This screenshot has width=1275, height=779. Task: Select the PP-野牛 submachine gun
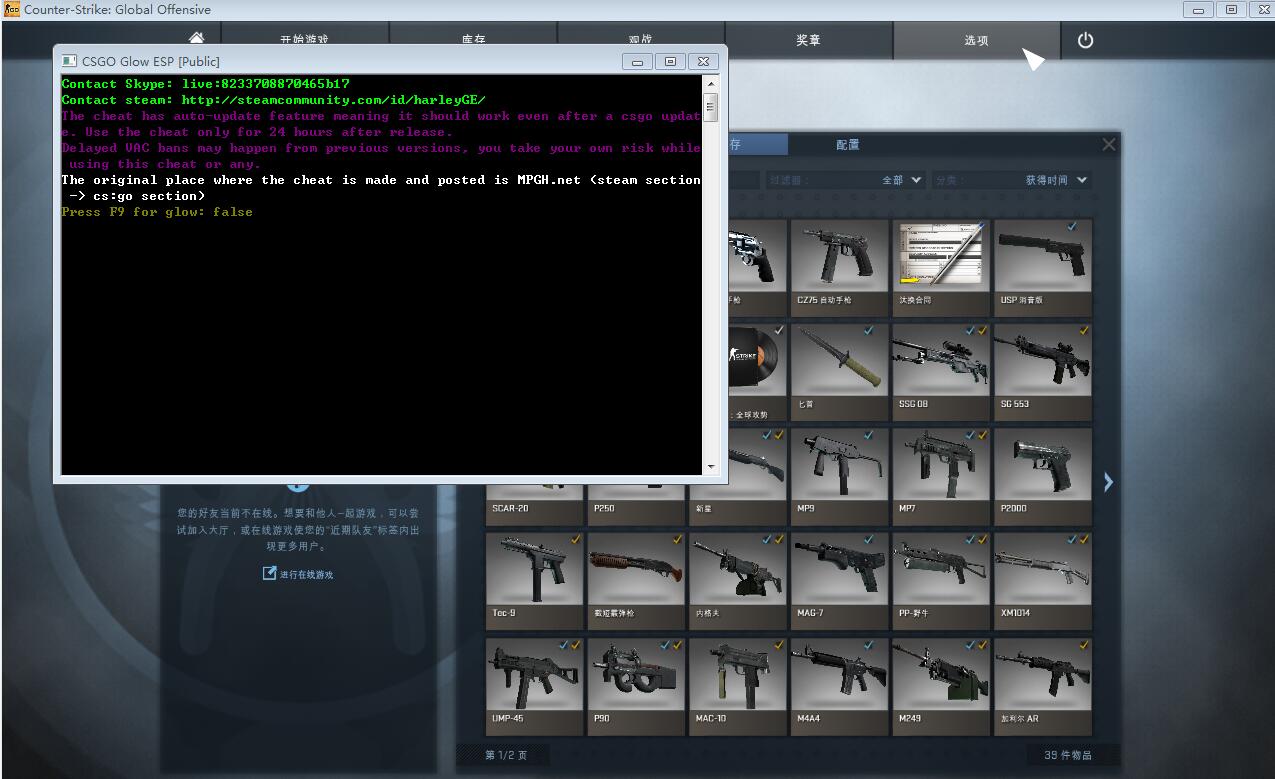[941, 581]
